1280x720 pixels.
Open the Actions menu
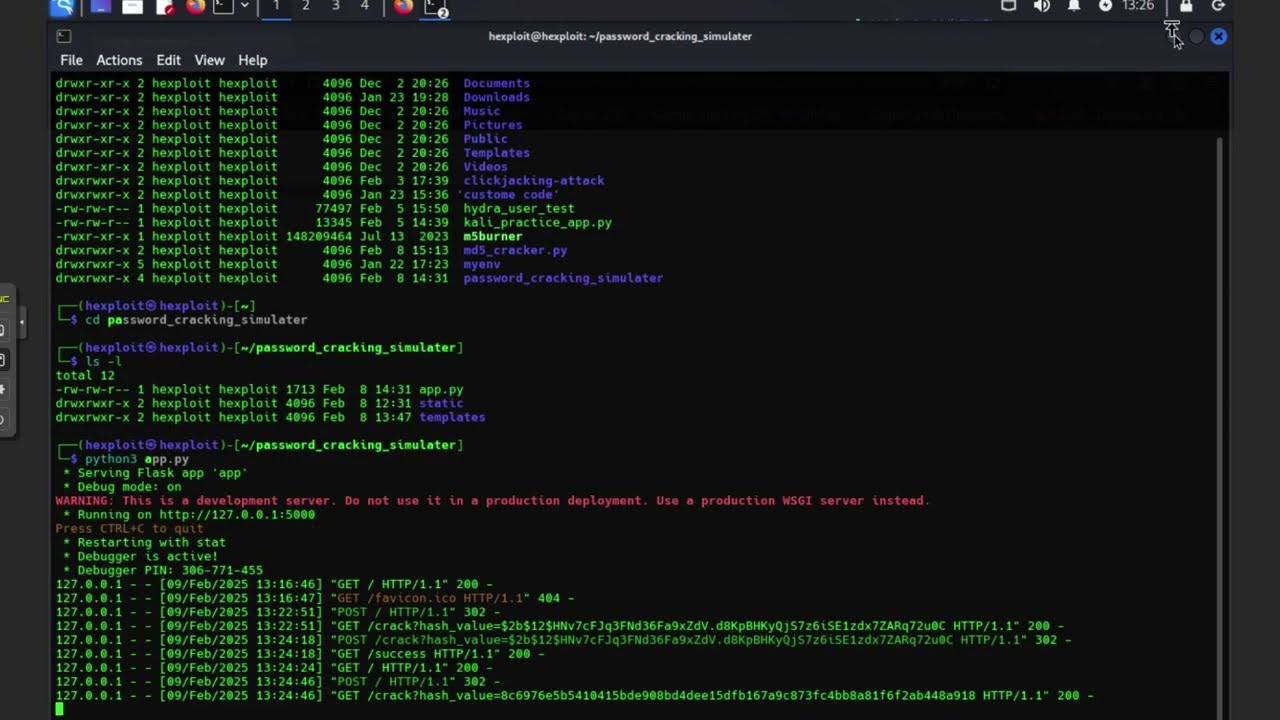(119, 60)
